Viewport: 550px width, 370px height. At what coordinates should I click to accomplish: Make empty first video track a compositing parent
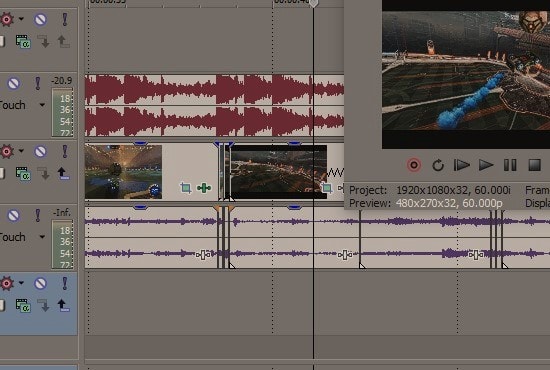63,41
